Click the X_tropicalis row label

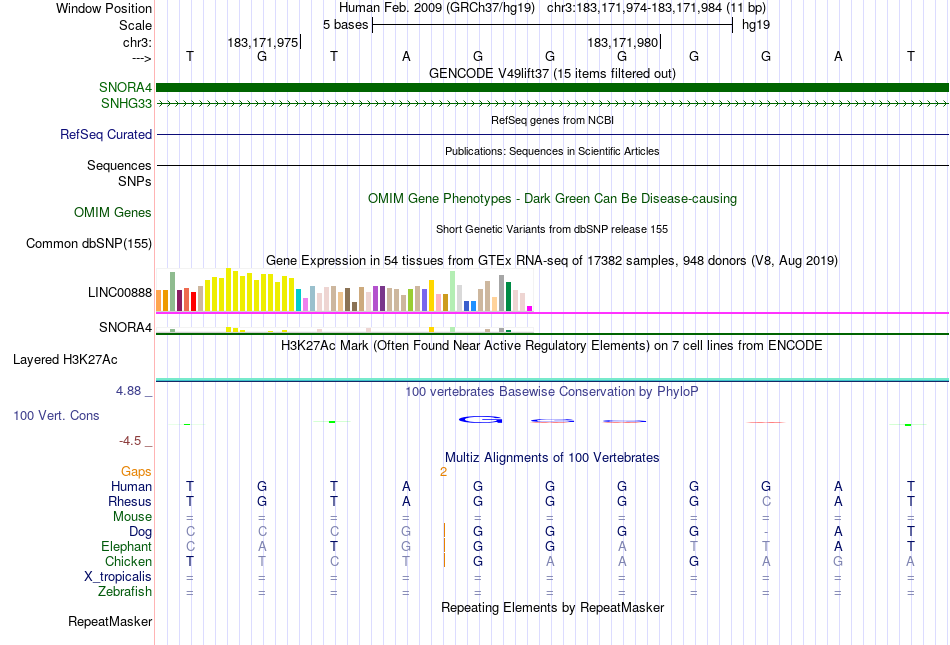click(x=118, y=577)
